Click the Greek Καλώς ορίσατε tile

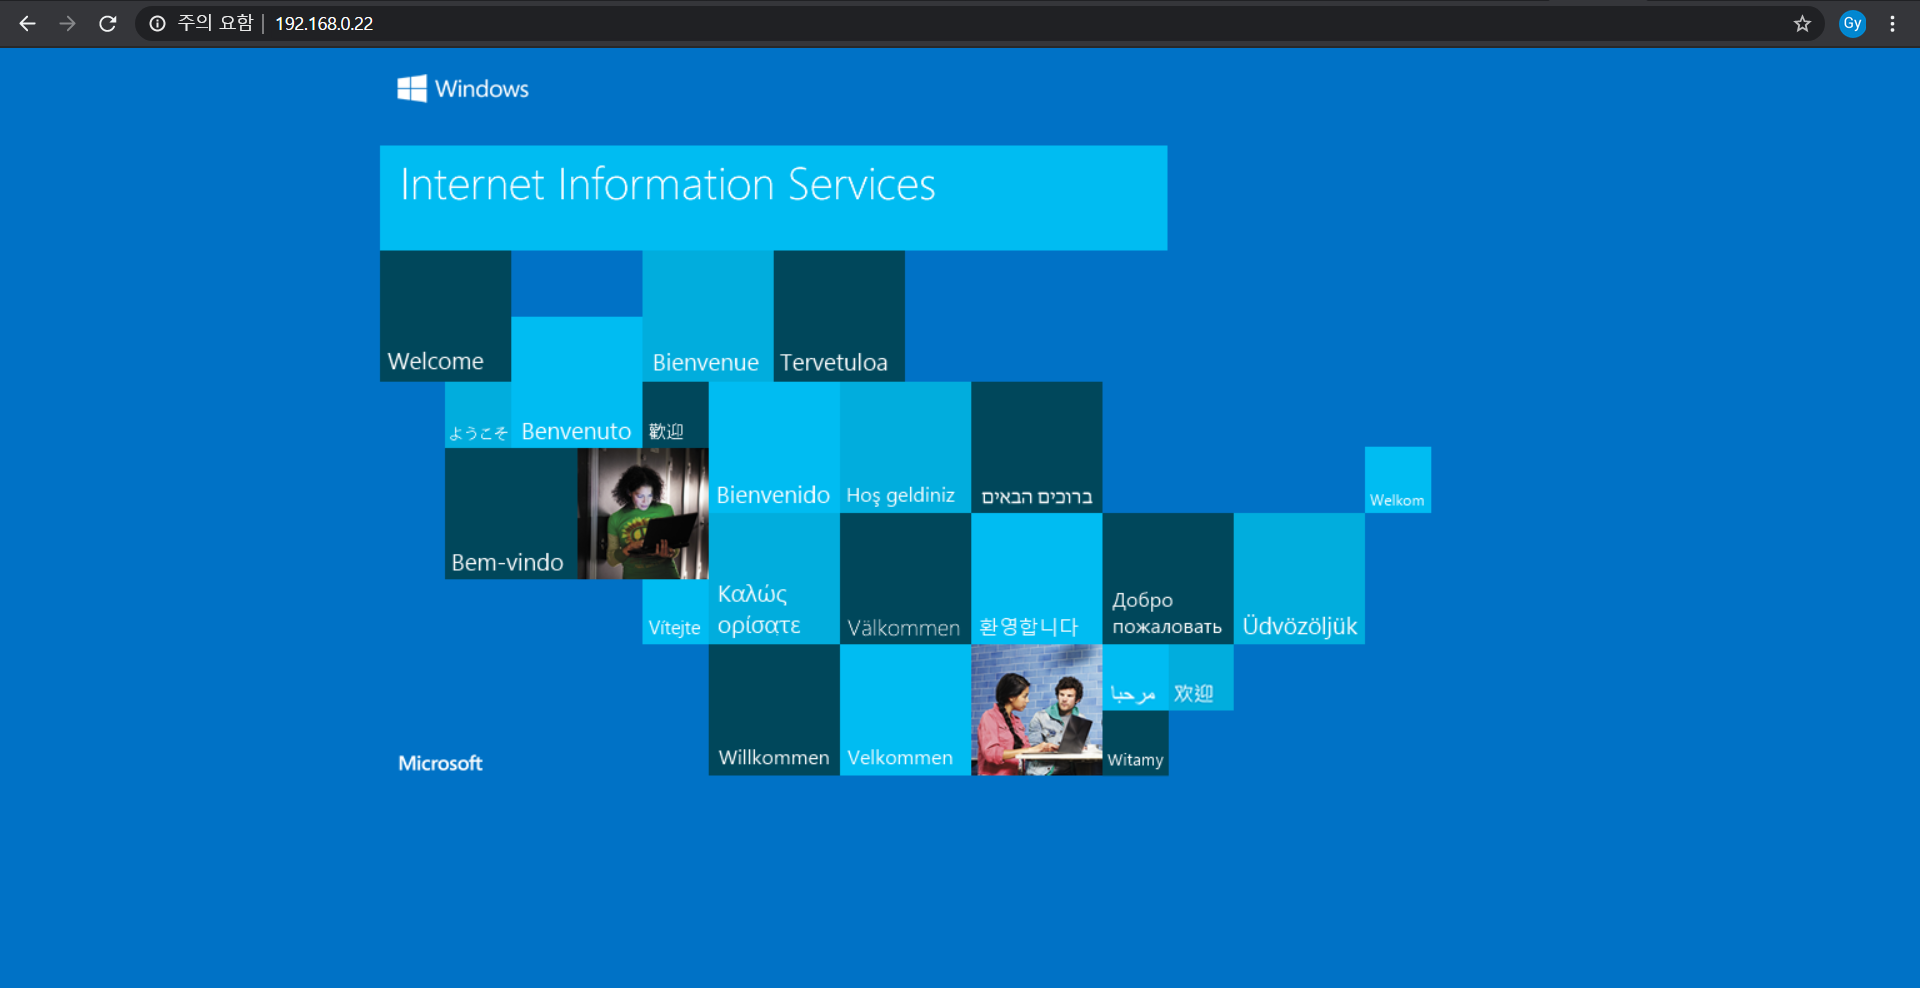click(x=774, y=578)
